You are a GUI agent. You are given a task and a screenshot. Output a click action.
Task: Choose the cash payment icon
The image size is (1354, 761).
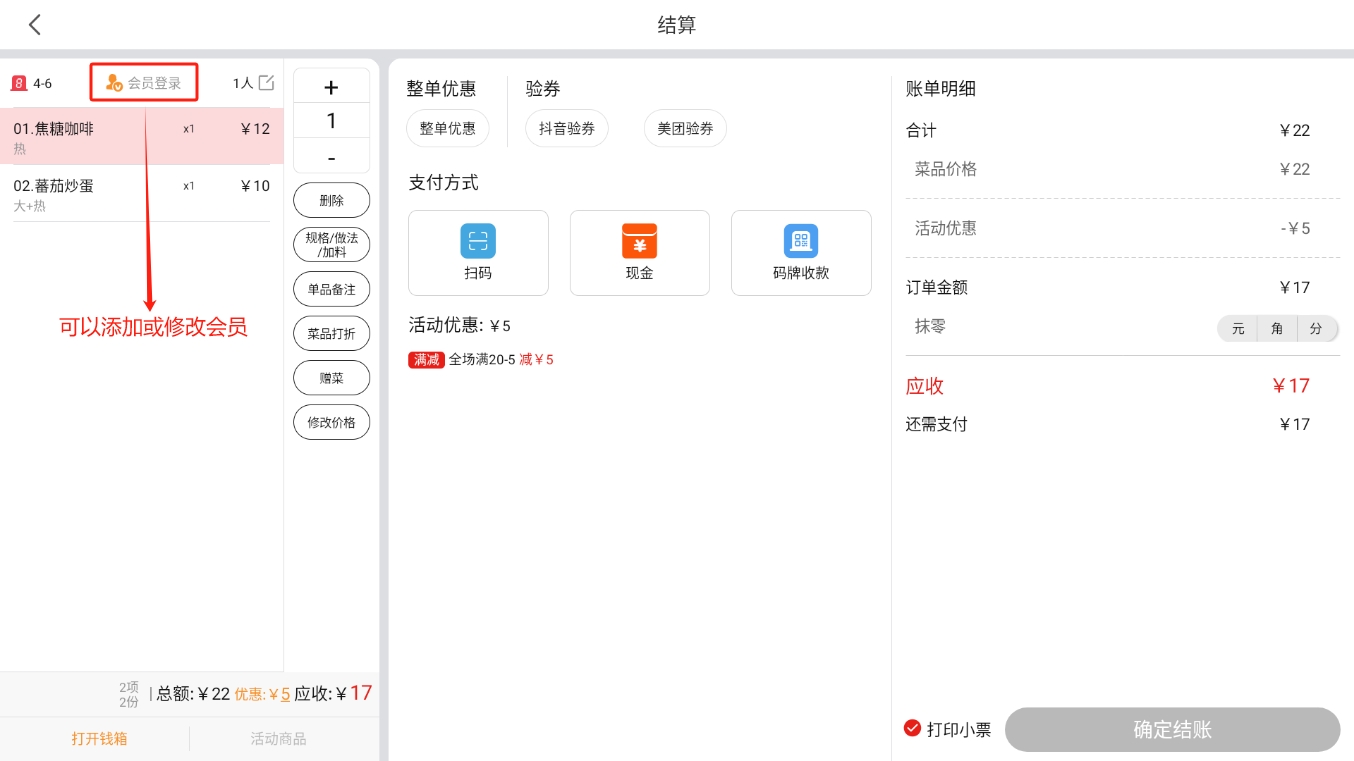coord(639,241)
